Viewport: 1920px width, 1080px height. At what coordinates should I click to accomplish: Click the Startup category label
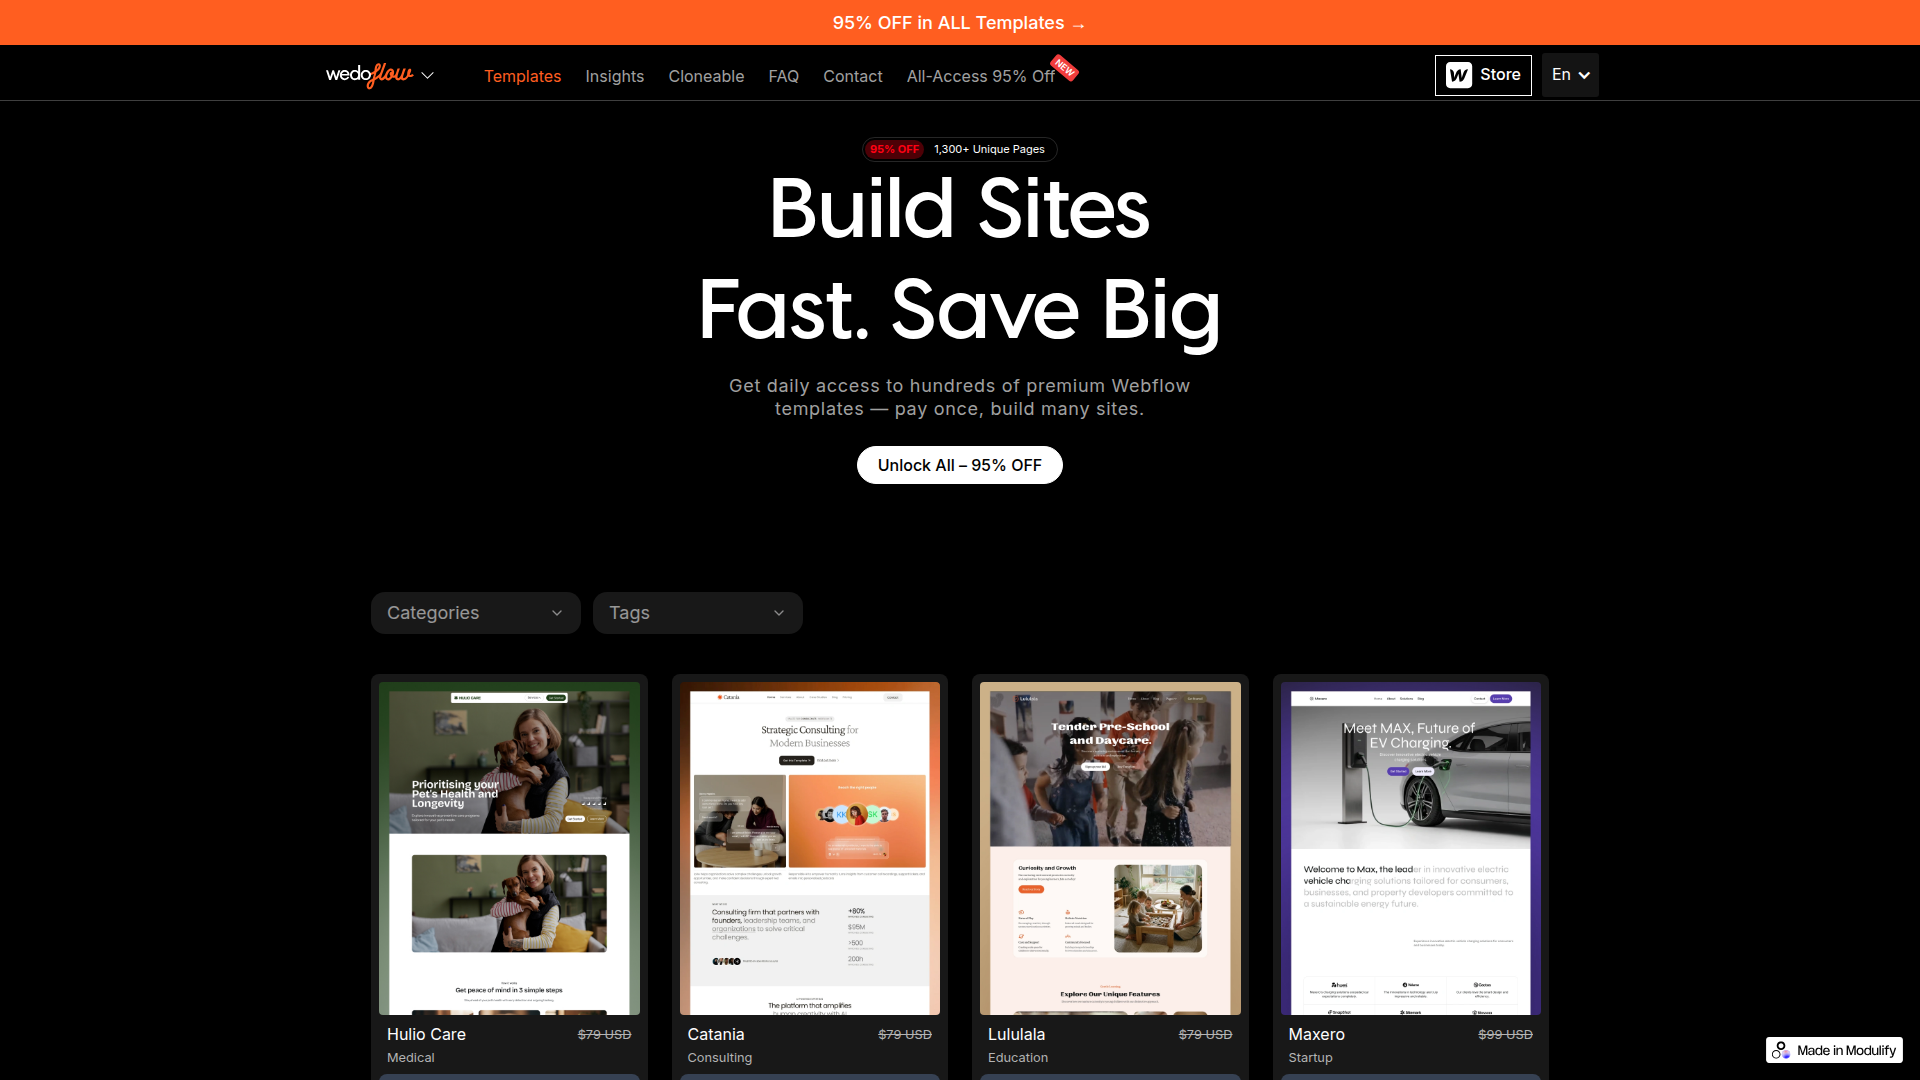click(x=1310, y=1057)
